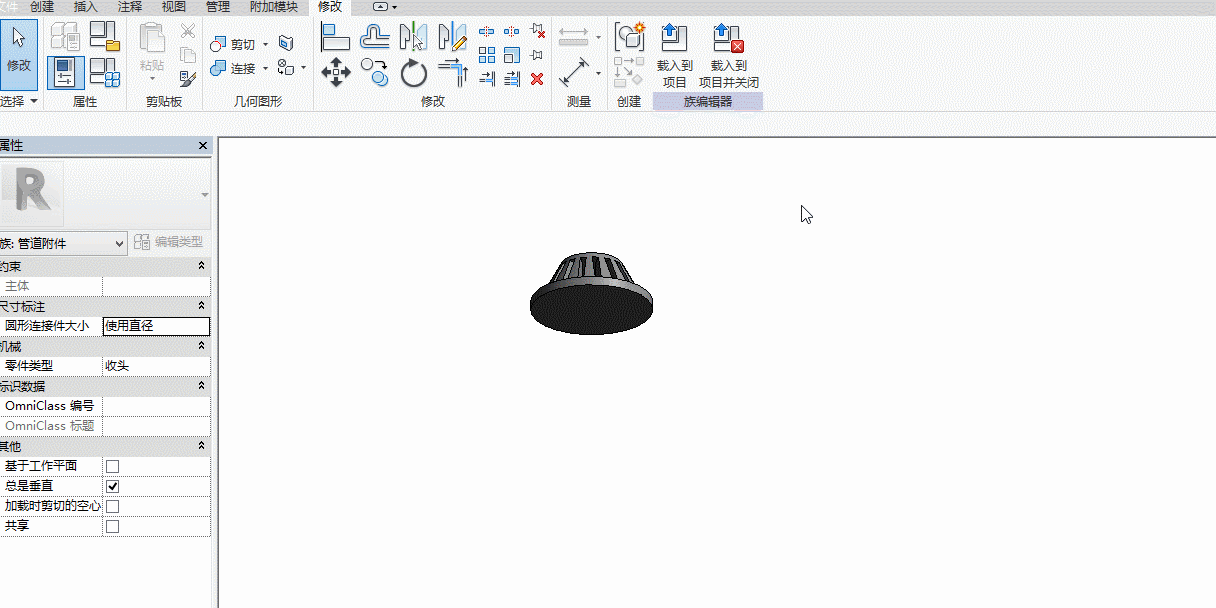The image size is (1216, 608).
Task: Collapse the 其他 section
Action: pos(201,446)
